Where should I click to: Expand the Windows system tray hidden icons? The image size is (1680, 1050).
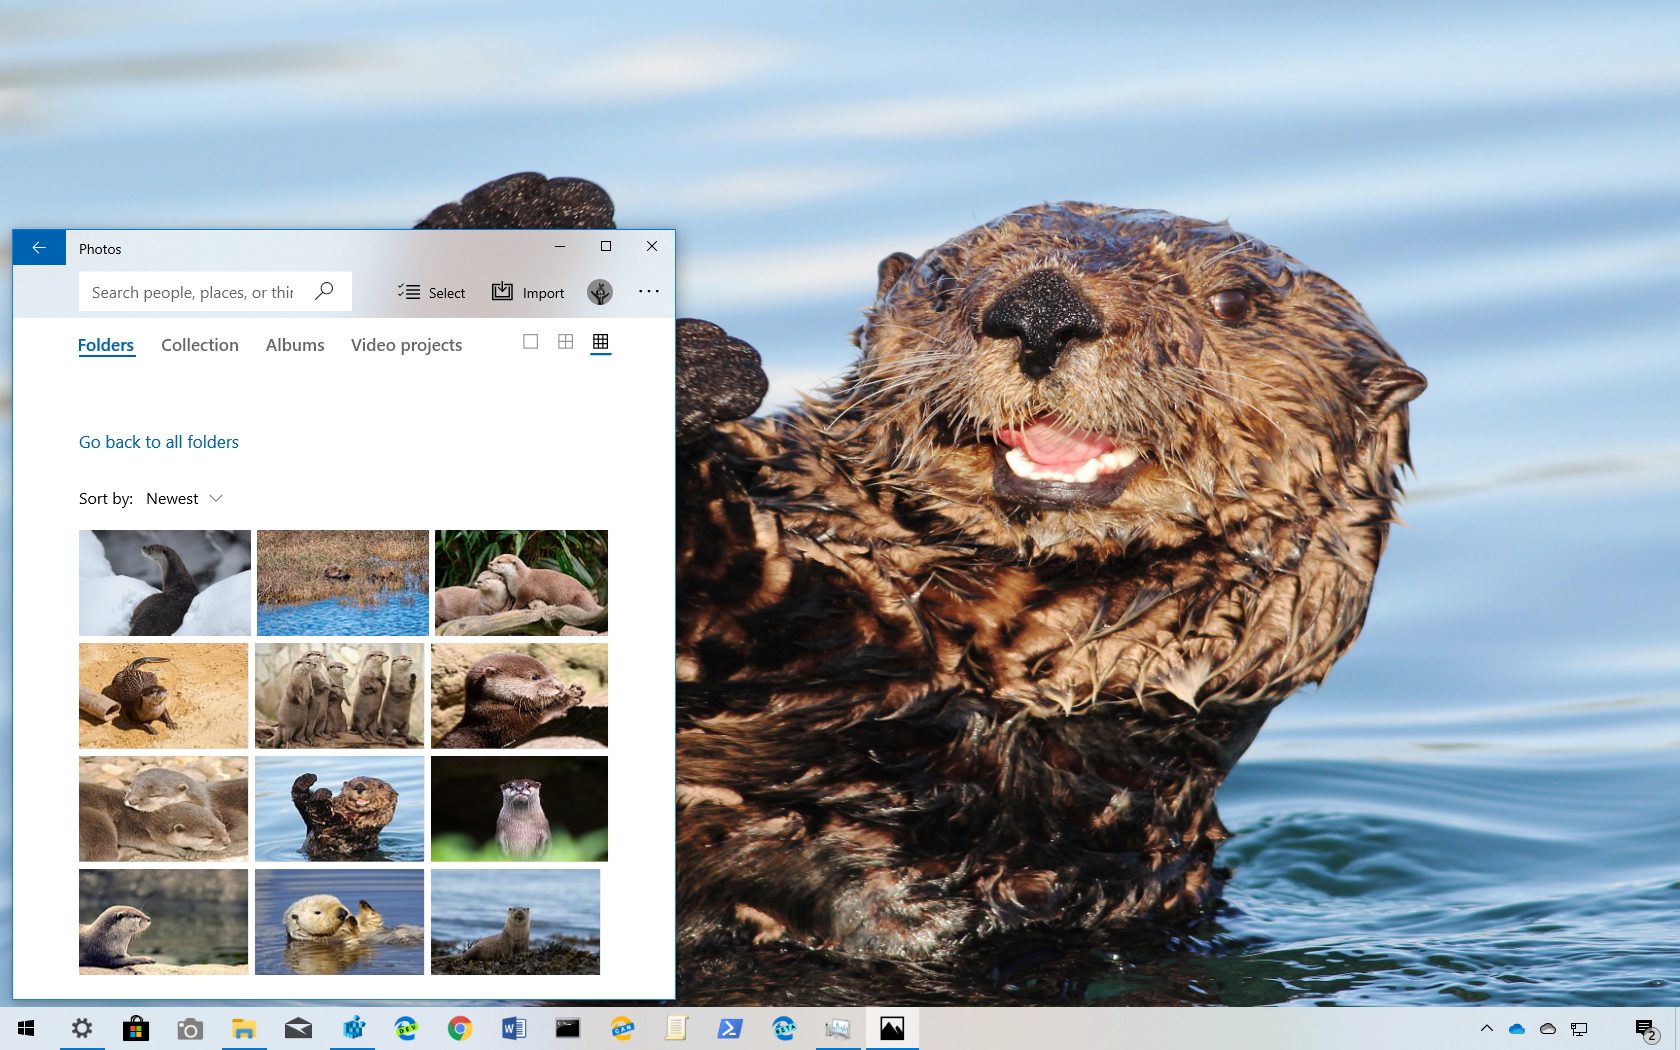click(x=1487, y=1028)
